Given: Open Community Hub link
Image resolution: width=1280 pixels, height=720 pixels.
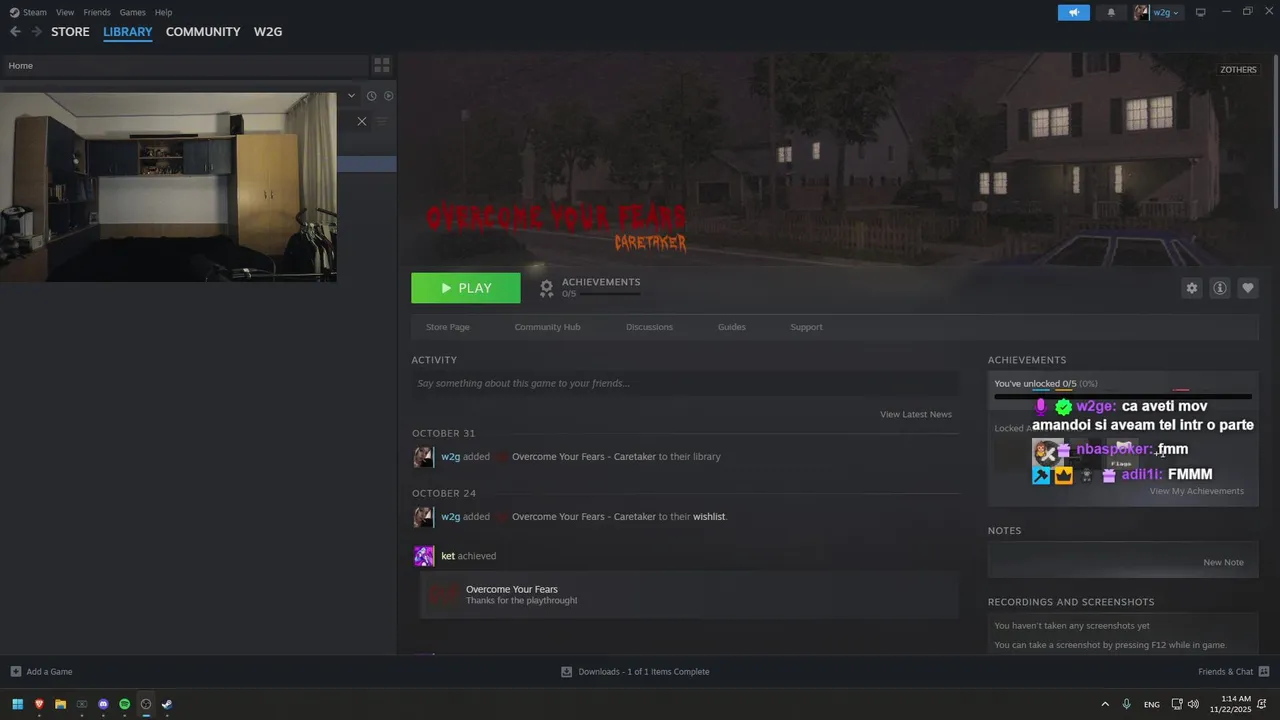Looking at the screenshot, I should 547,327.
